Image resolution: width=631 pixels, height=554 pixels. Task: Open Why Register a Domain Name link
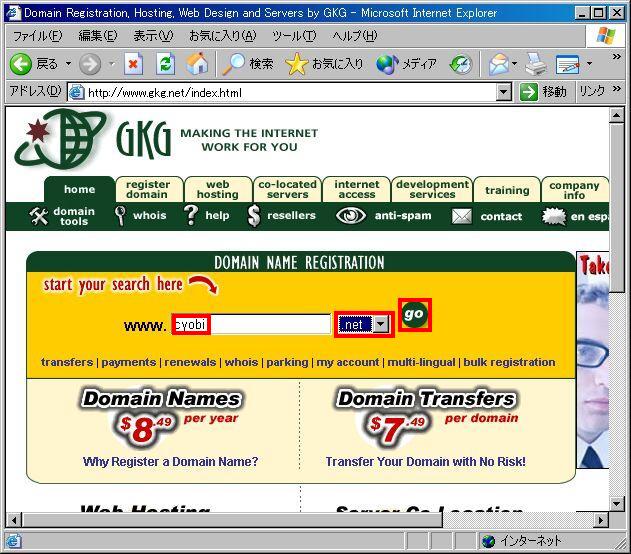(171, 462)
